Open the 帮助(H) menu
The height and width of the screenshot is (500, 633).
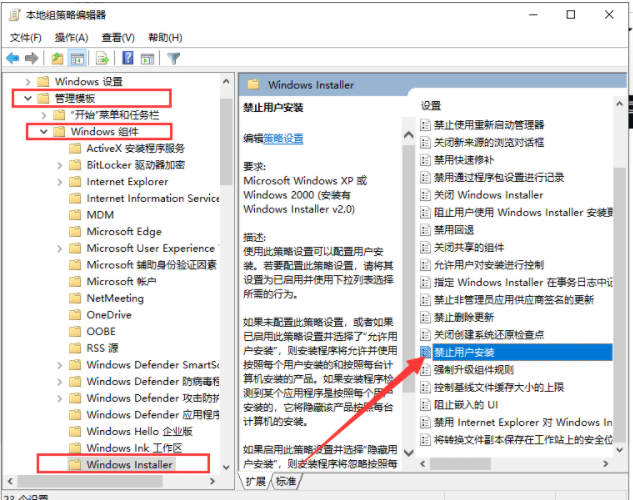tap(165, 38)
